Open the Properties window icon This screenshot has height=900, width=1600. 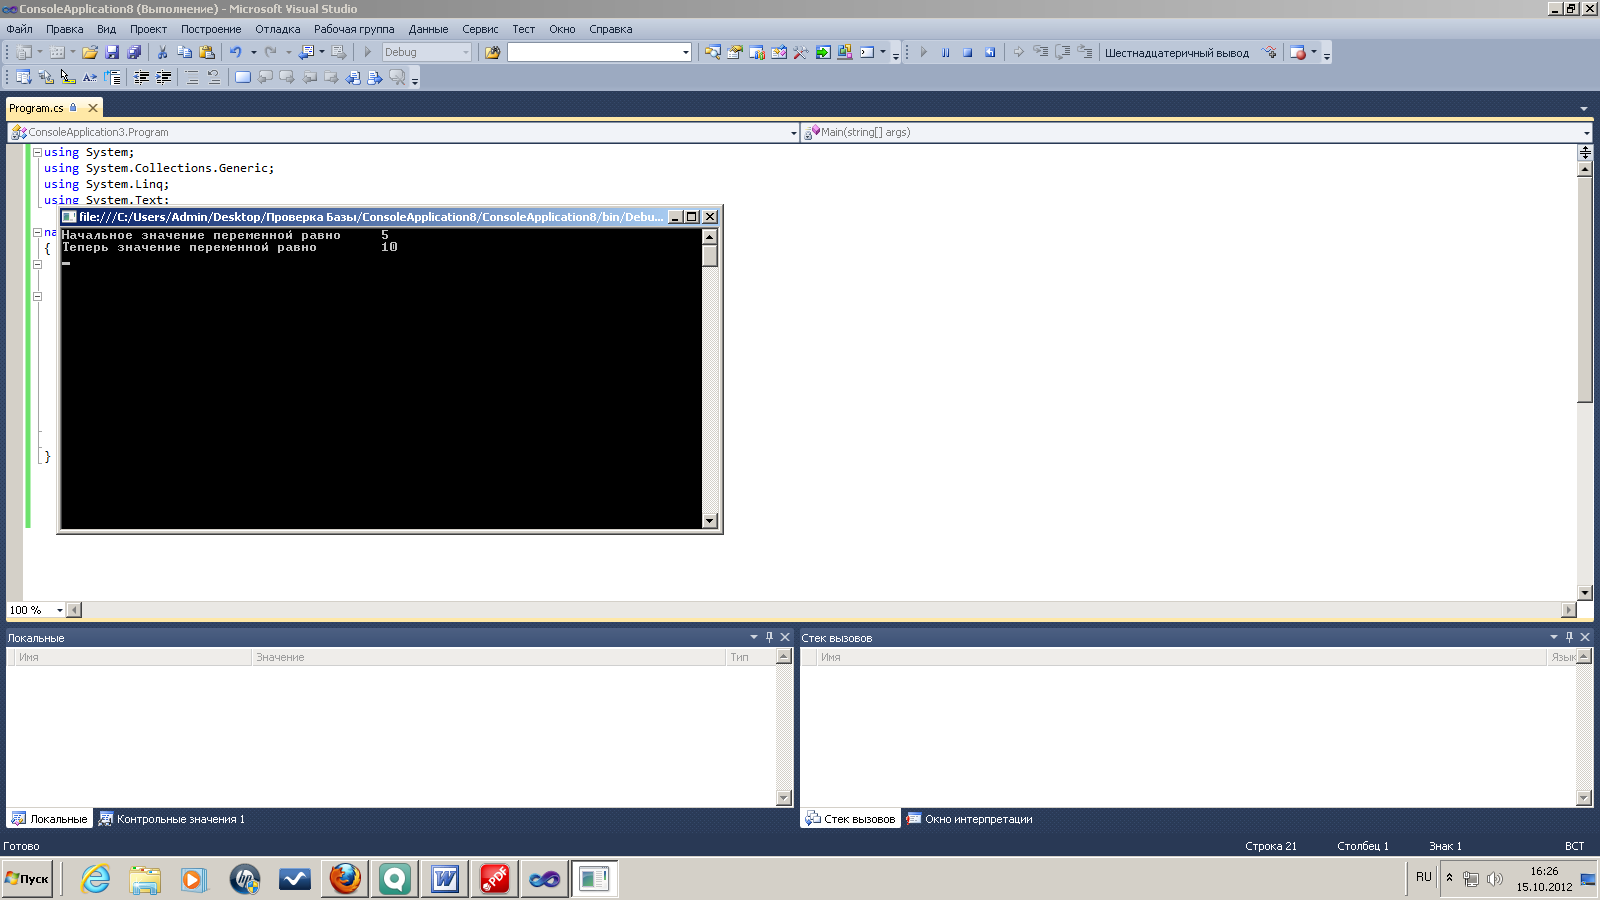[734, 52]
